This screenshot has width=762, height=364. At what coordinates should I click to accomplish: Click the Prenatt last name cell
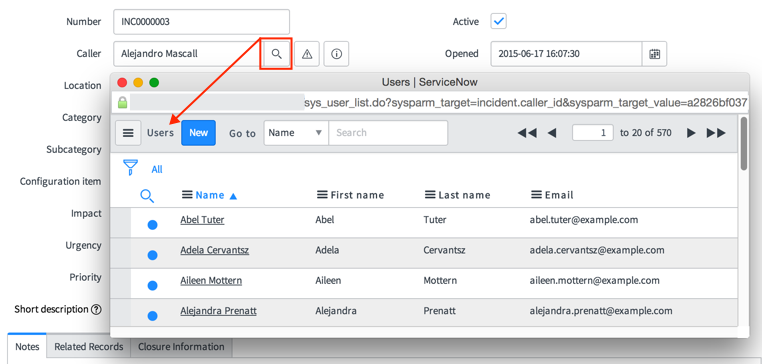(440, 311)
